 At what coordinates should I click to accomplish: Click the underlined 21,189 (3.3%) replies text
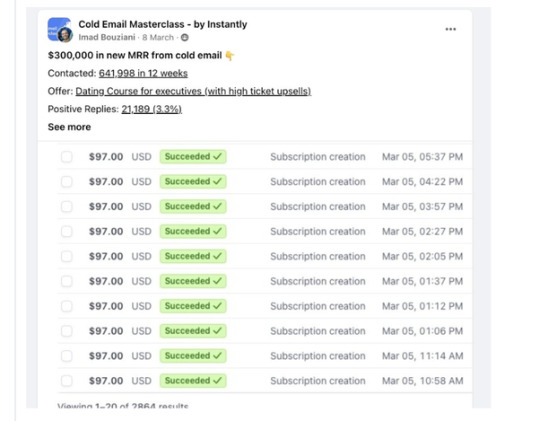pyautogui.click(x=152, y=109)
